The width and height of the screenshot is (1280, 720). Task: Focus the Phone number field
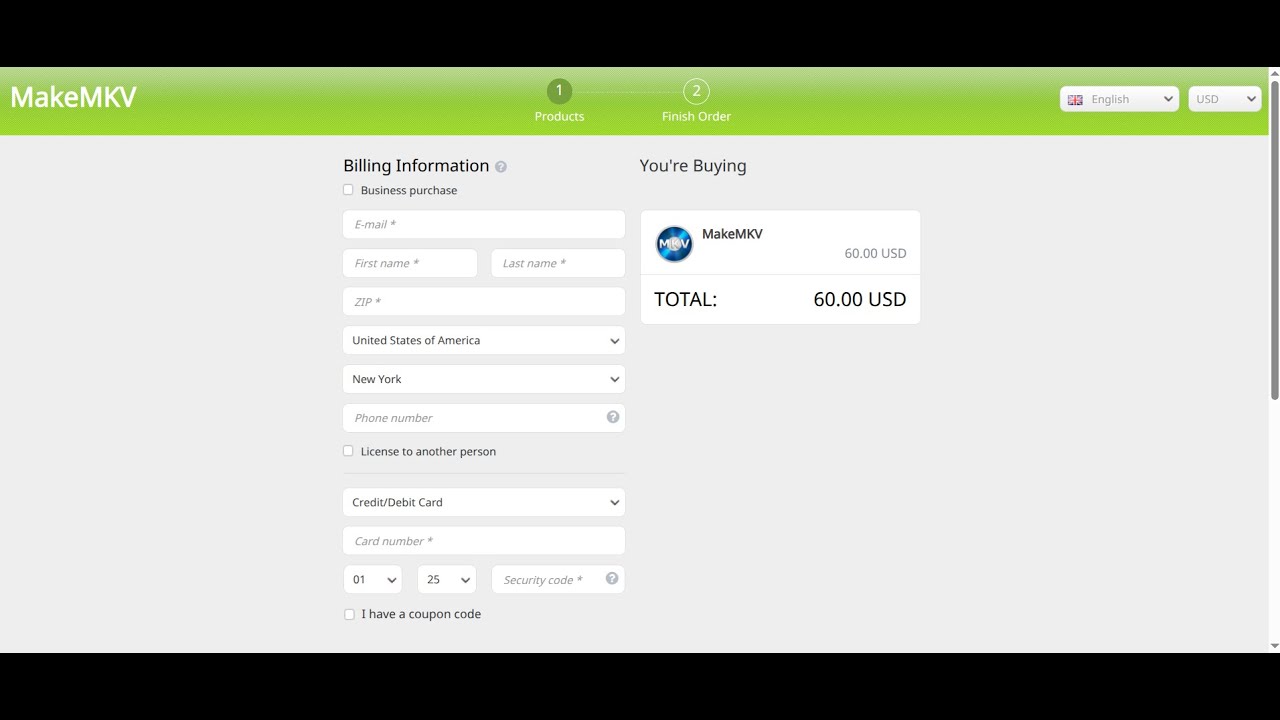pyautogui.click(x=484, y=418)
